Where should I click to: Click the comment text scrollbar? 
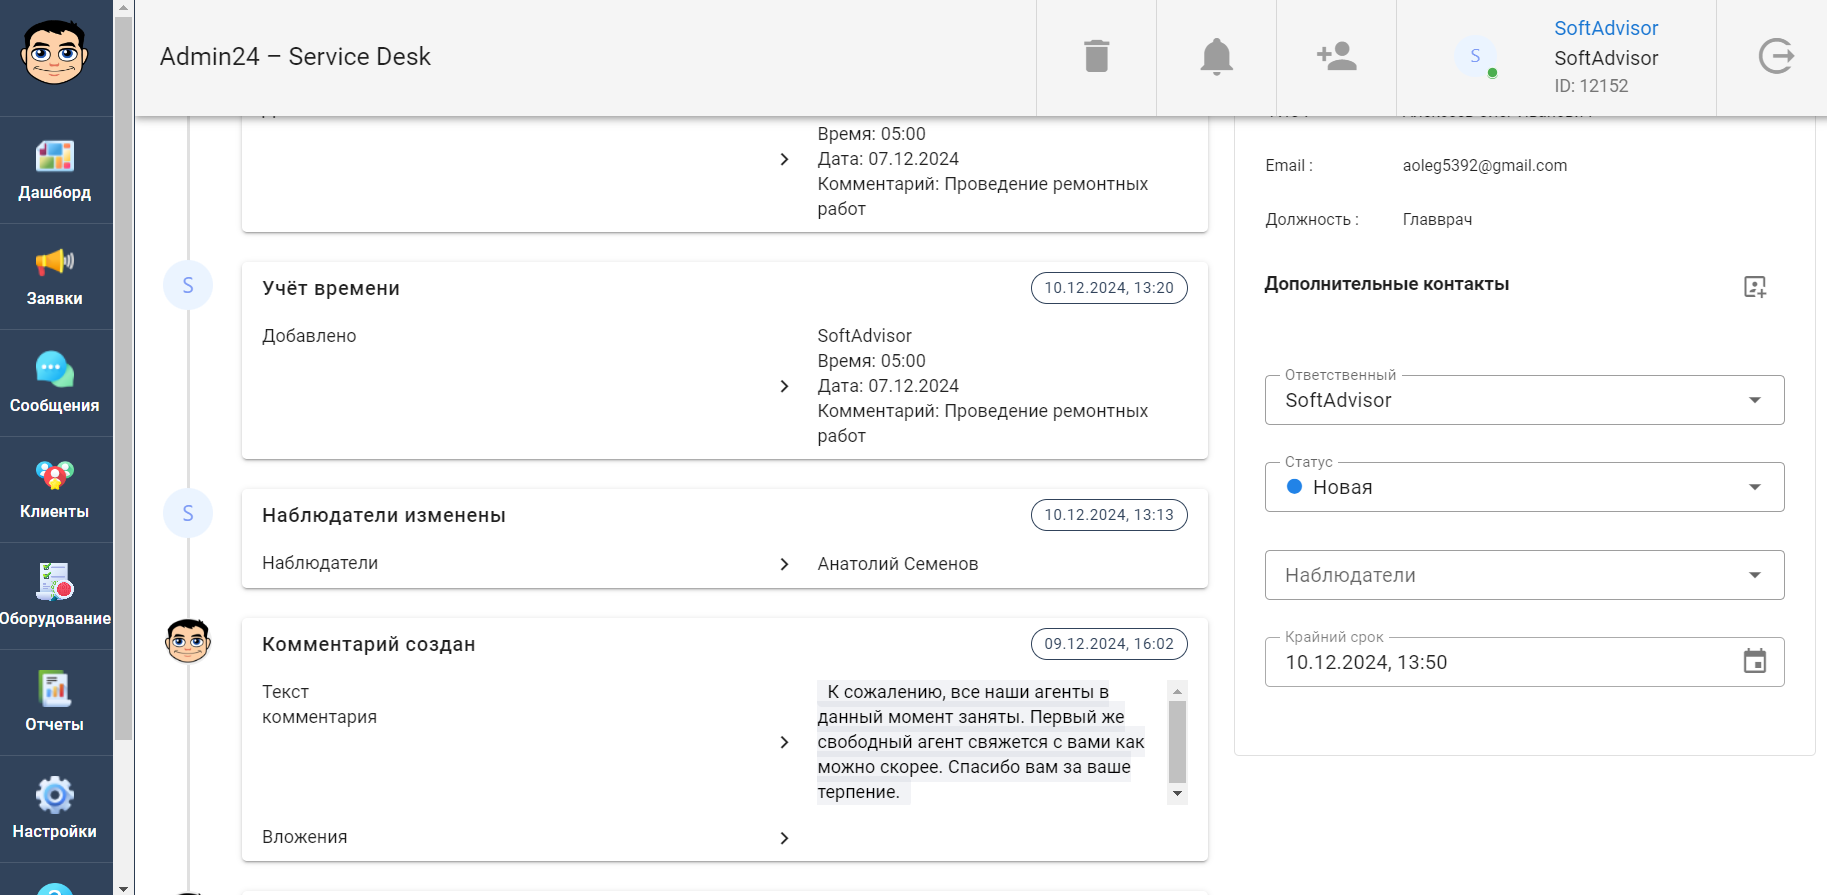point(1178,741)
